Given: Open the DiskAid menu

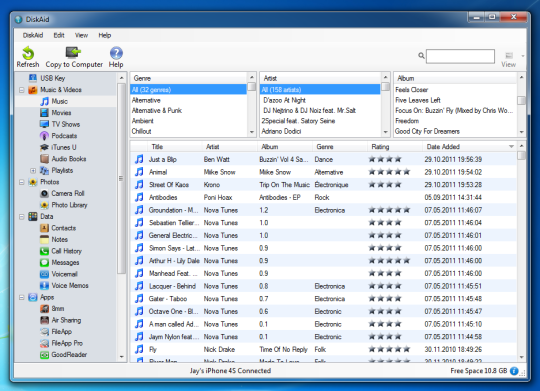Looking at the screenshot, I should (x=33, y=35).
